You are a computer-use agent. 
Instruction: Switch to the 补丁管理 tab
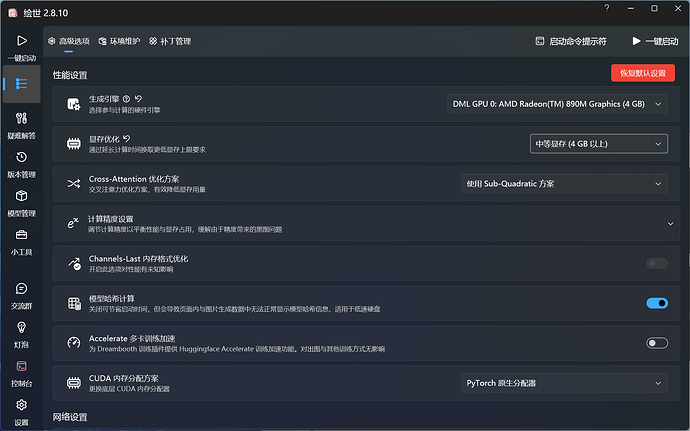point(170,41)
